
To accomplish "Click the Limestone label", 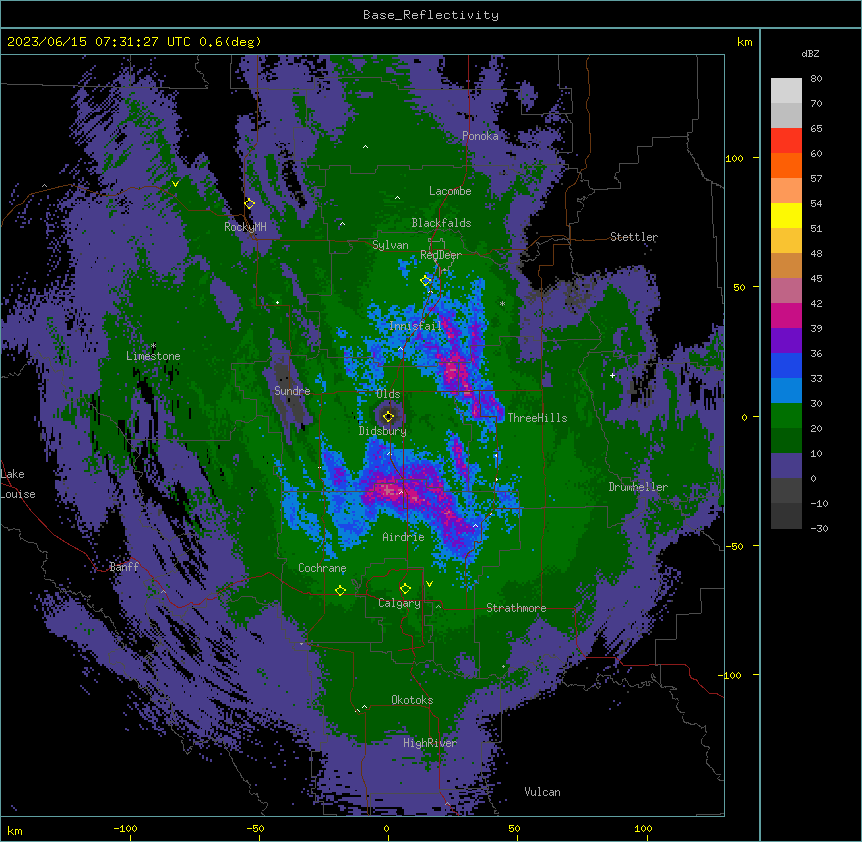I will pyautogui.click(x=153, y=356).
